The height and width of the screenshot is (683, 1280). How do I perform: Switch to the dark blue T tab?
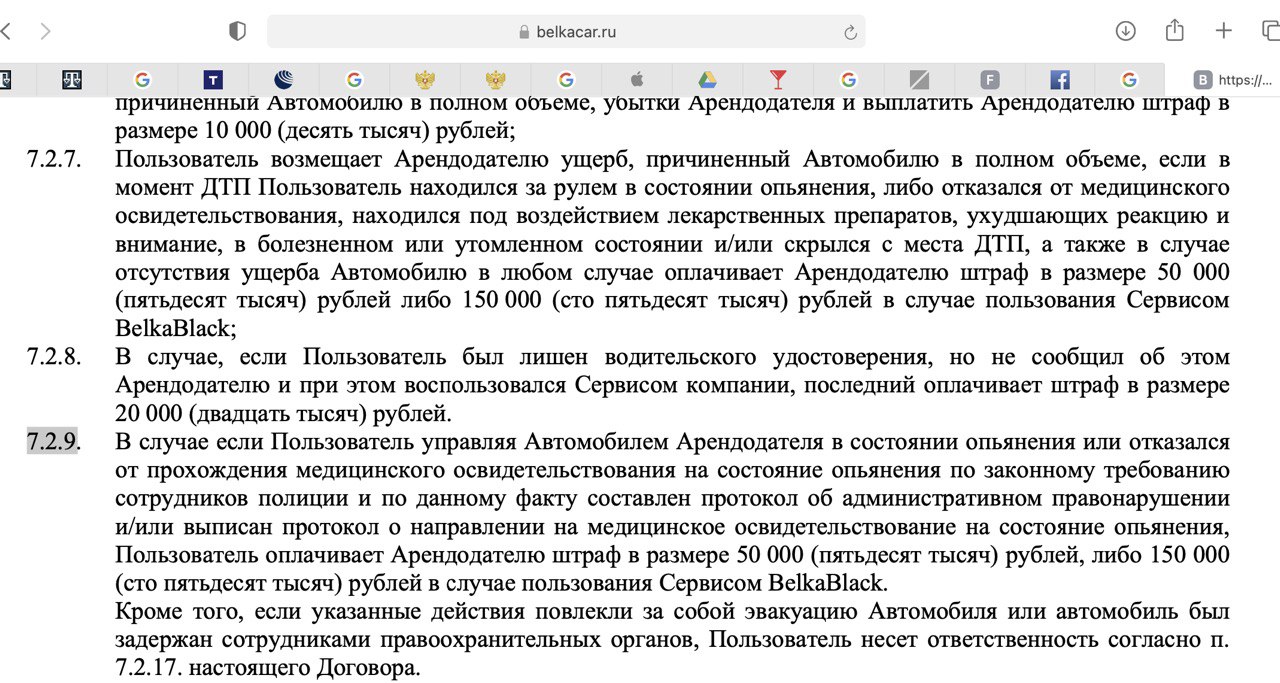[212, 80]
